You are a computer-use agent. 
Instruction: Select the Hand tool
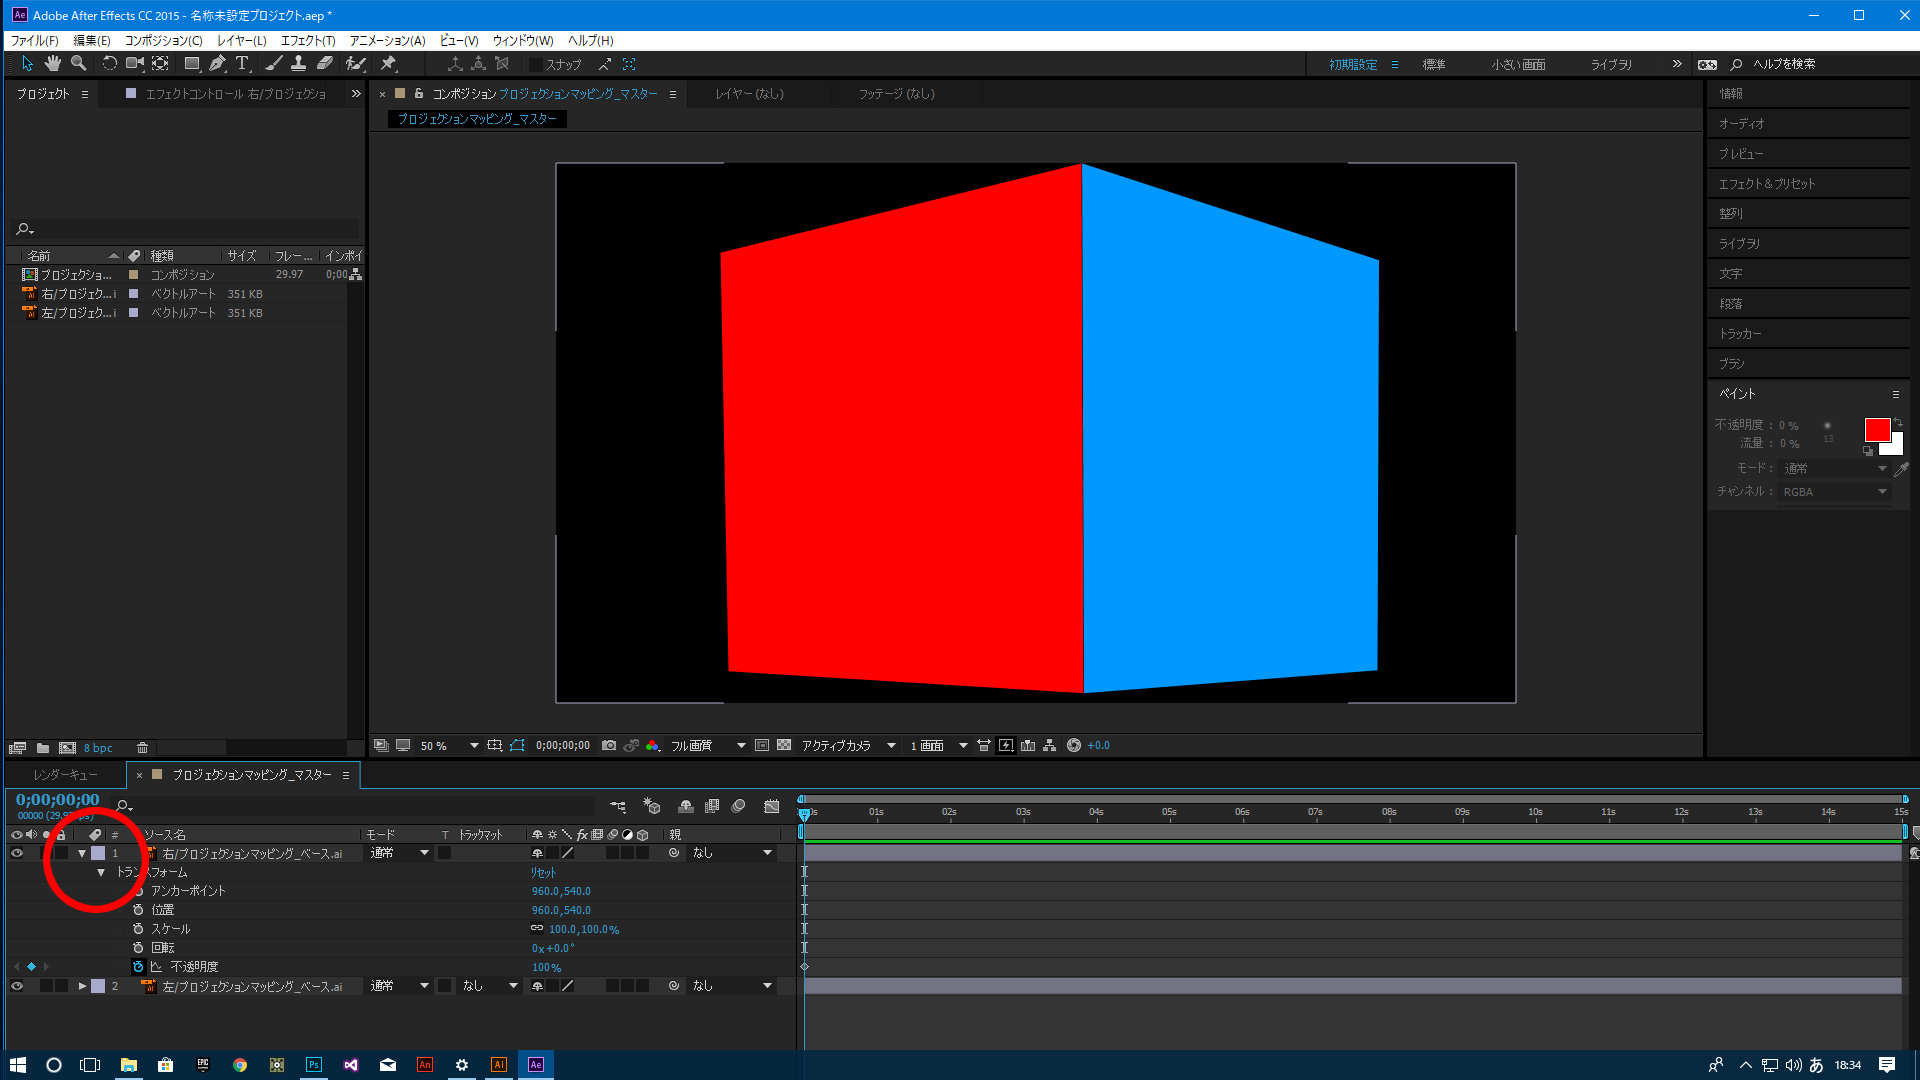point(52,63)
